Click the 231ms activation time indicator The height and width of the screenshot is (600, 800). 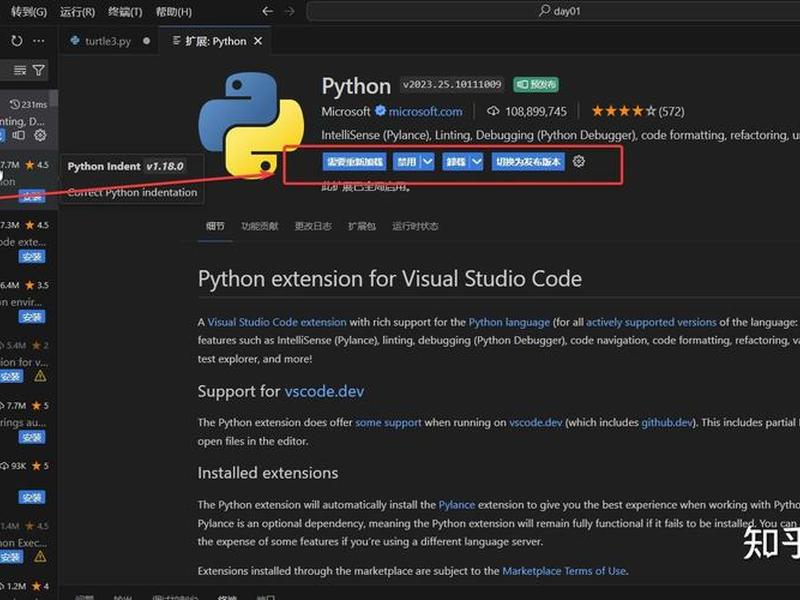[28, 104]
